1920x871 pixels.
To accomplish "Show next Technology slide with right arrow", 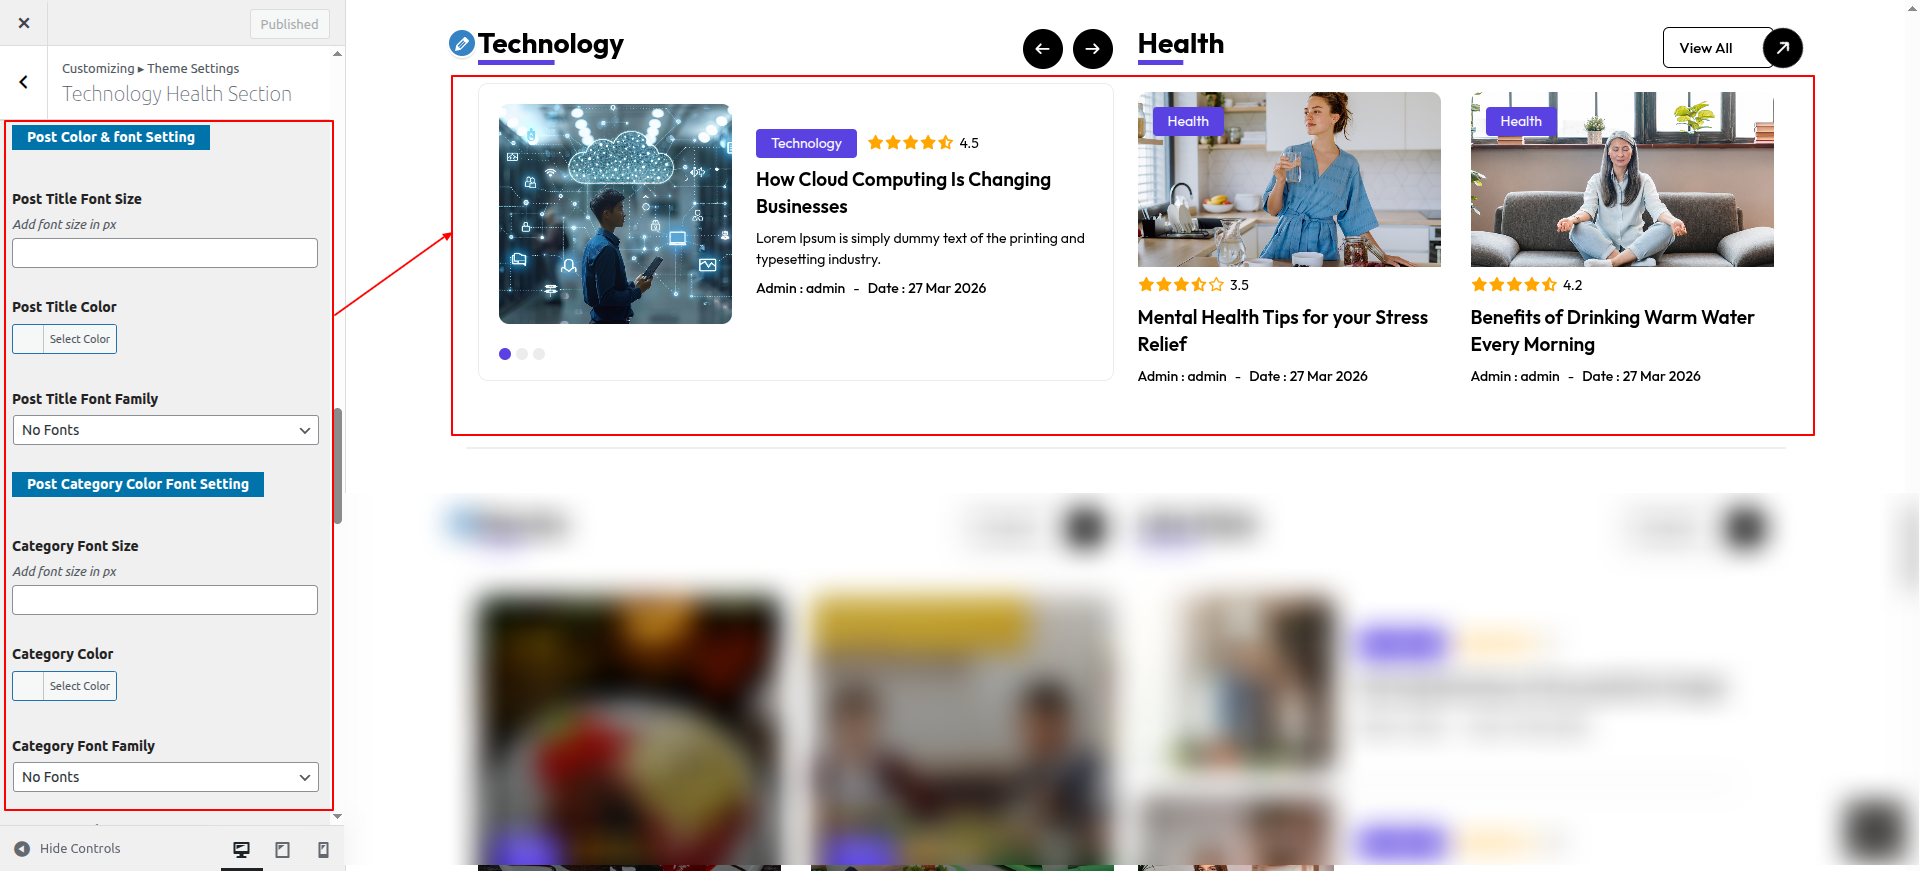I will [x=1092, y=48].
